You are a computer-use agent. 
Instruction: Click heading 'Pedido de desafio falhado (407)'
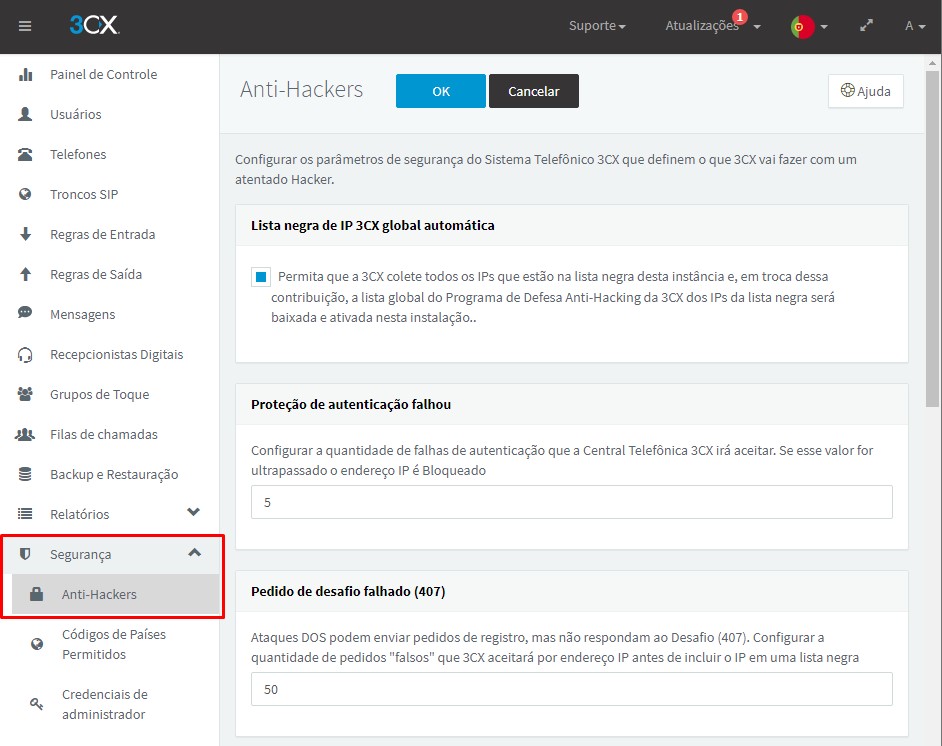pos(348,591)
